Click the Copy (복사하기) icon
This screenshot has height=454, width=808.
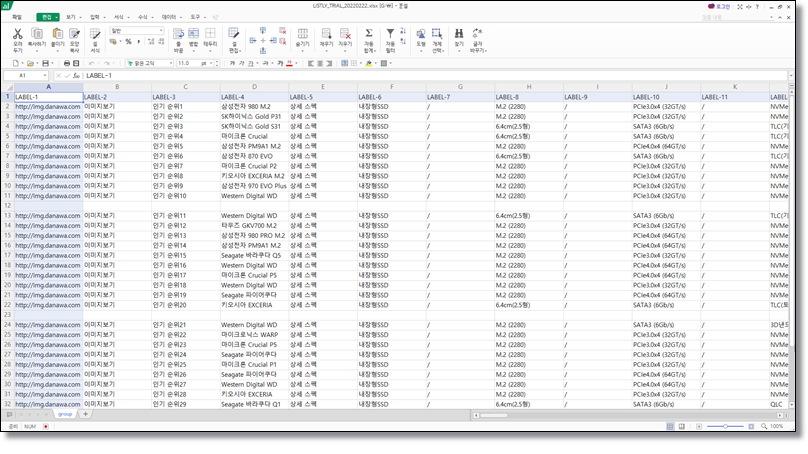tap(37, 34)
